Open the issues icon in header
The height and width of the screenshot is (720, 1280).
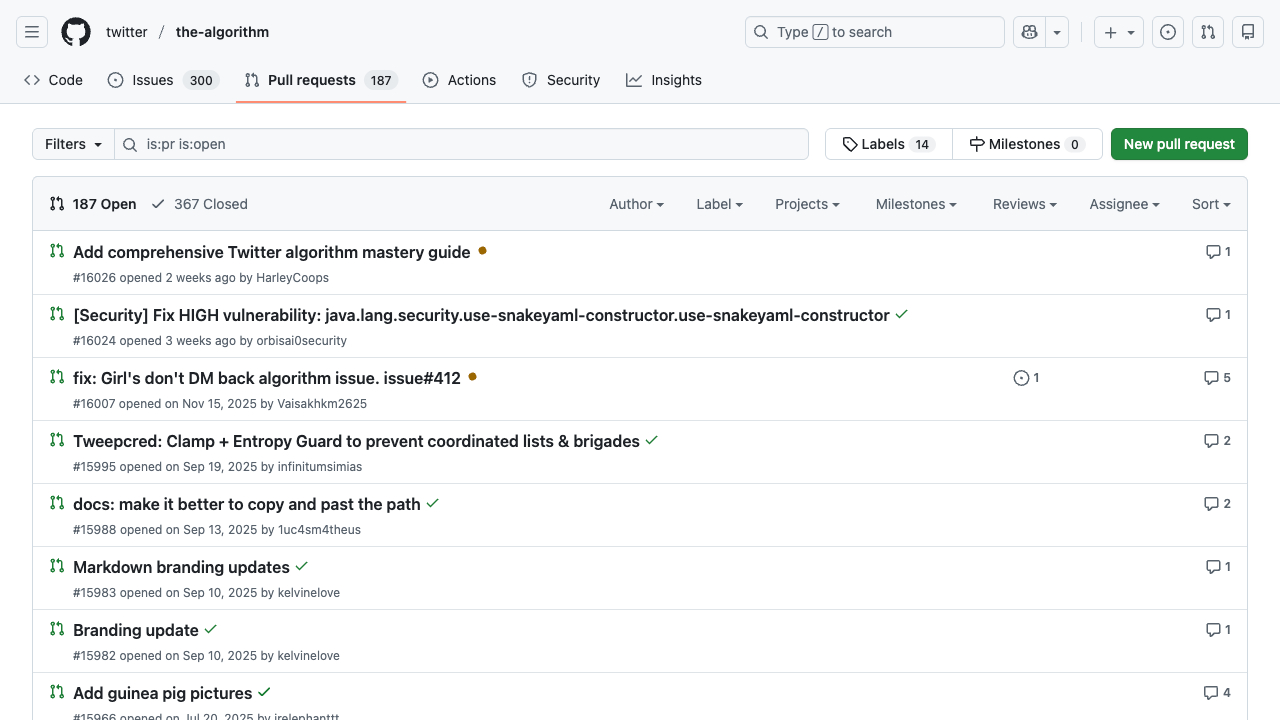click(x=1168, y=32)
